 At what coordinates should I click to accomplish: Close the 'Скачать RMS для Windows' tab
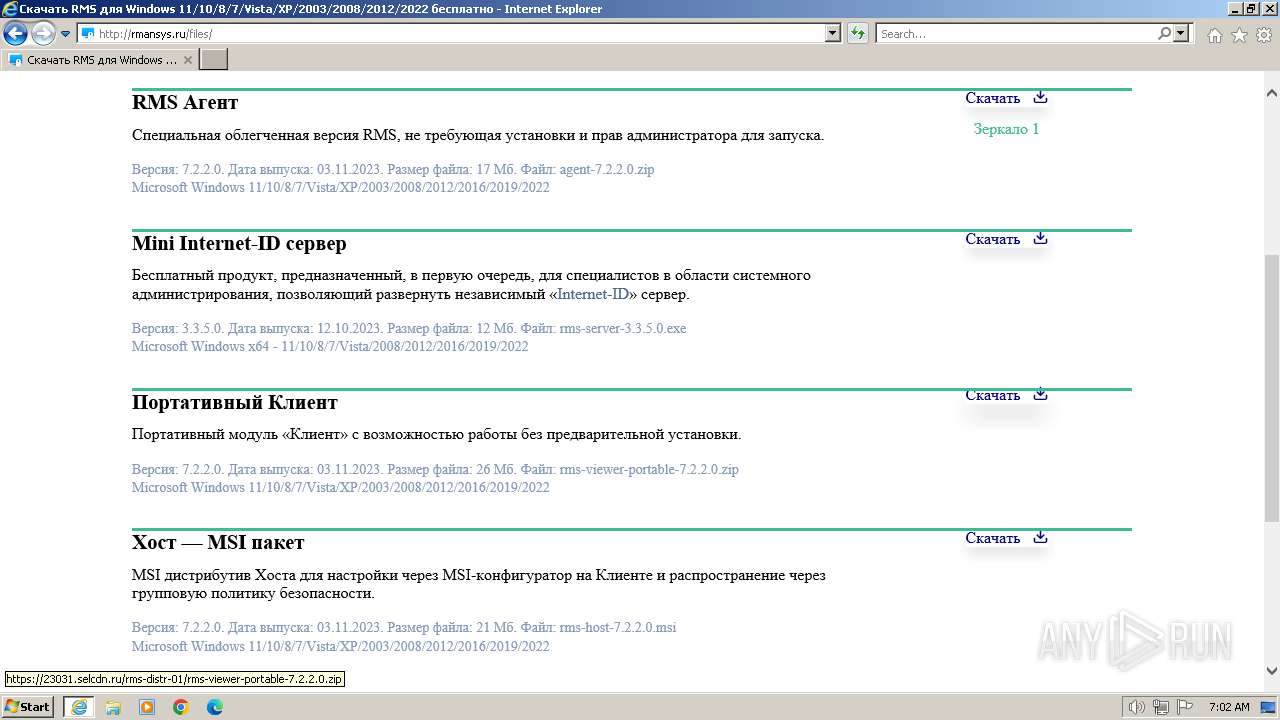coord(187,60)
